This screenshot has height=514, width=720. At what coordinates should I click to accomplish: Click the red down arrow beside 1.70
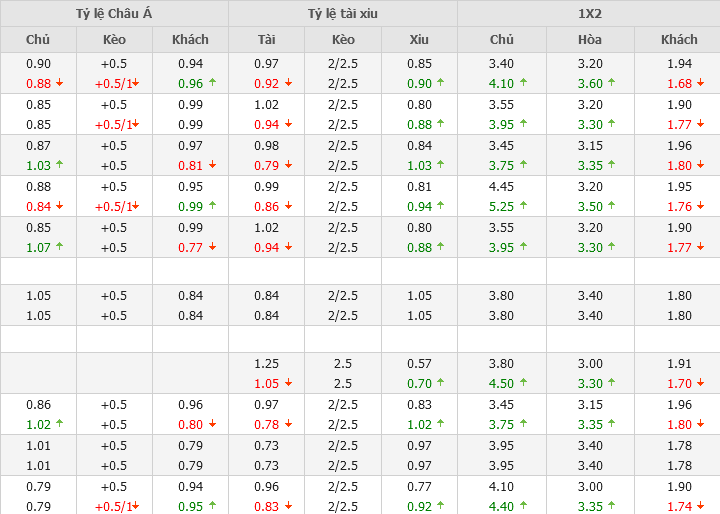tap(700, 383)
